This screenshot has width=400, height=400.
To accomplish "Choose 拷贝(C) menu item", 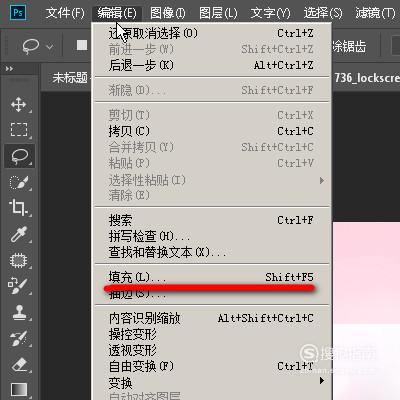I will tap(211, 131).
